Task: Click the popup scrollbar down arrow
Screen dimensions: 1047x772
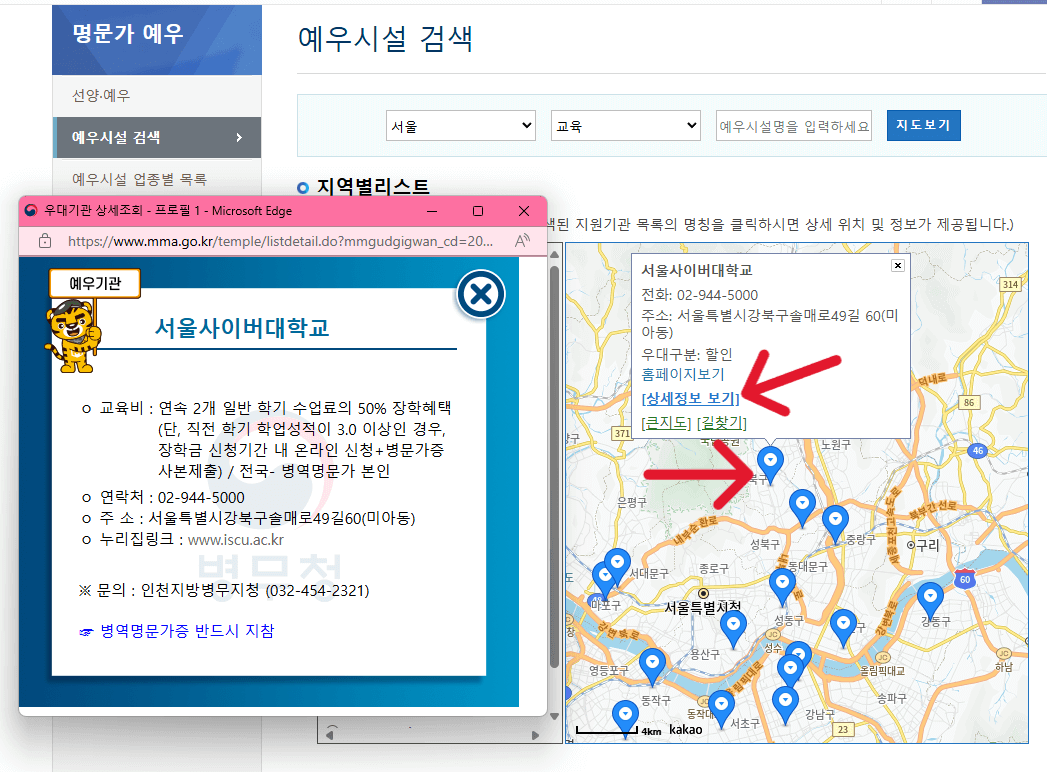Action: (554, 716)
